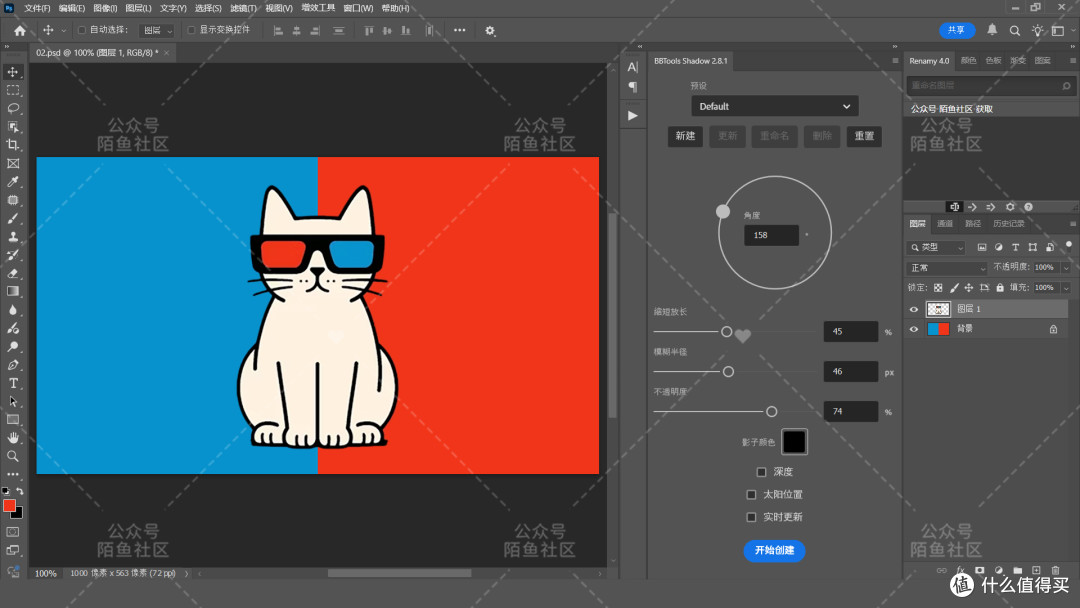Screen dimensions: 1080x608
Task: Select the Eraser tool
Action: click(12, 273)
